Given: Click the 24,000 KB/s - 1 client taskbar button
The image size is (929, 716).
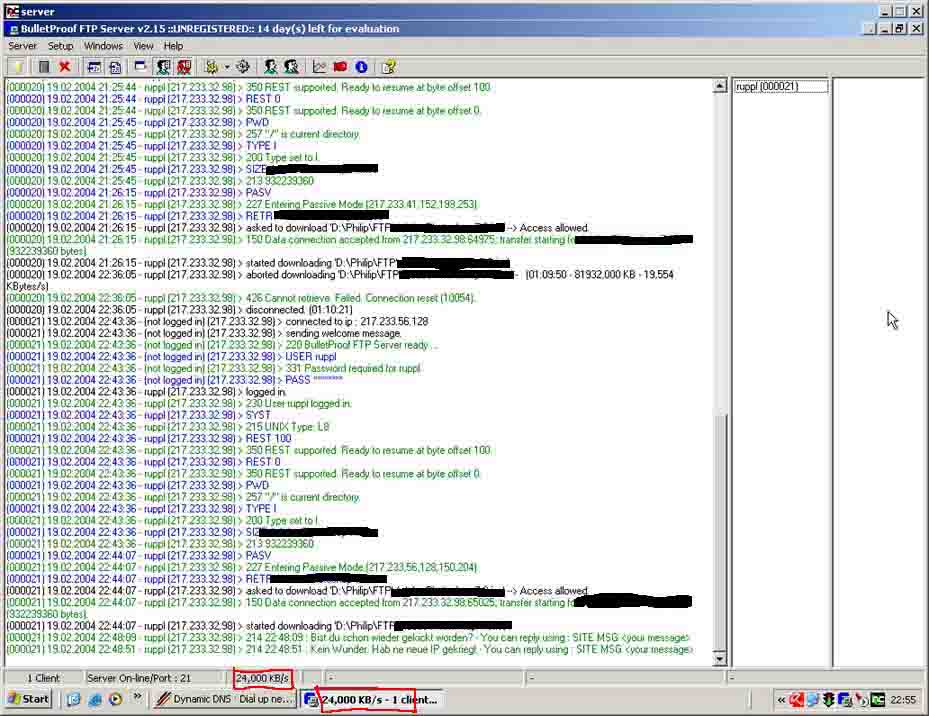Looking at the screenshot, I should click(x=372, y=699).
